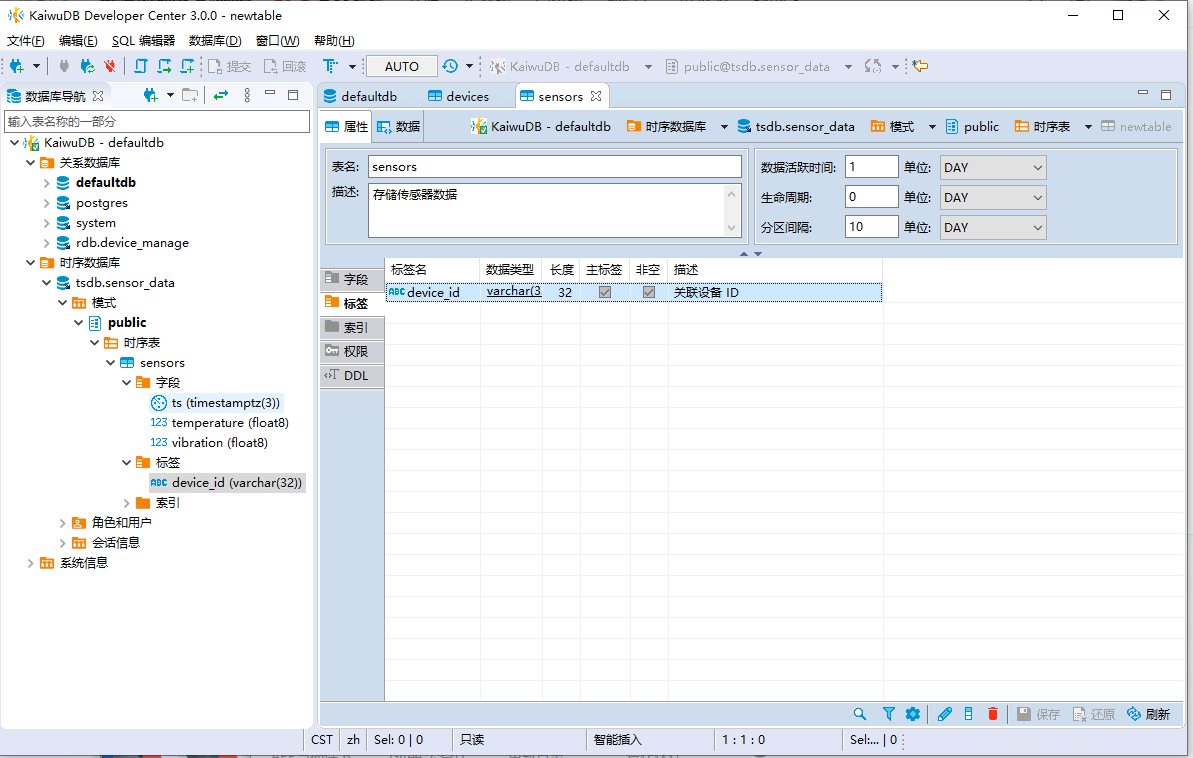This screenshot has height=758, width=1193.
Task: Switch to the 数据 tab
Action: tap(399, 126)
